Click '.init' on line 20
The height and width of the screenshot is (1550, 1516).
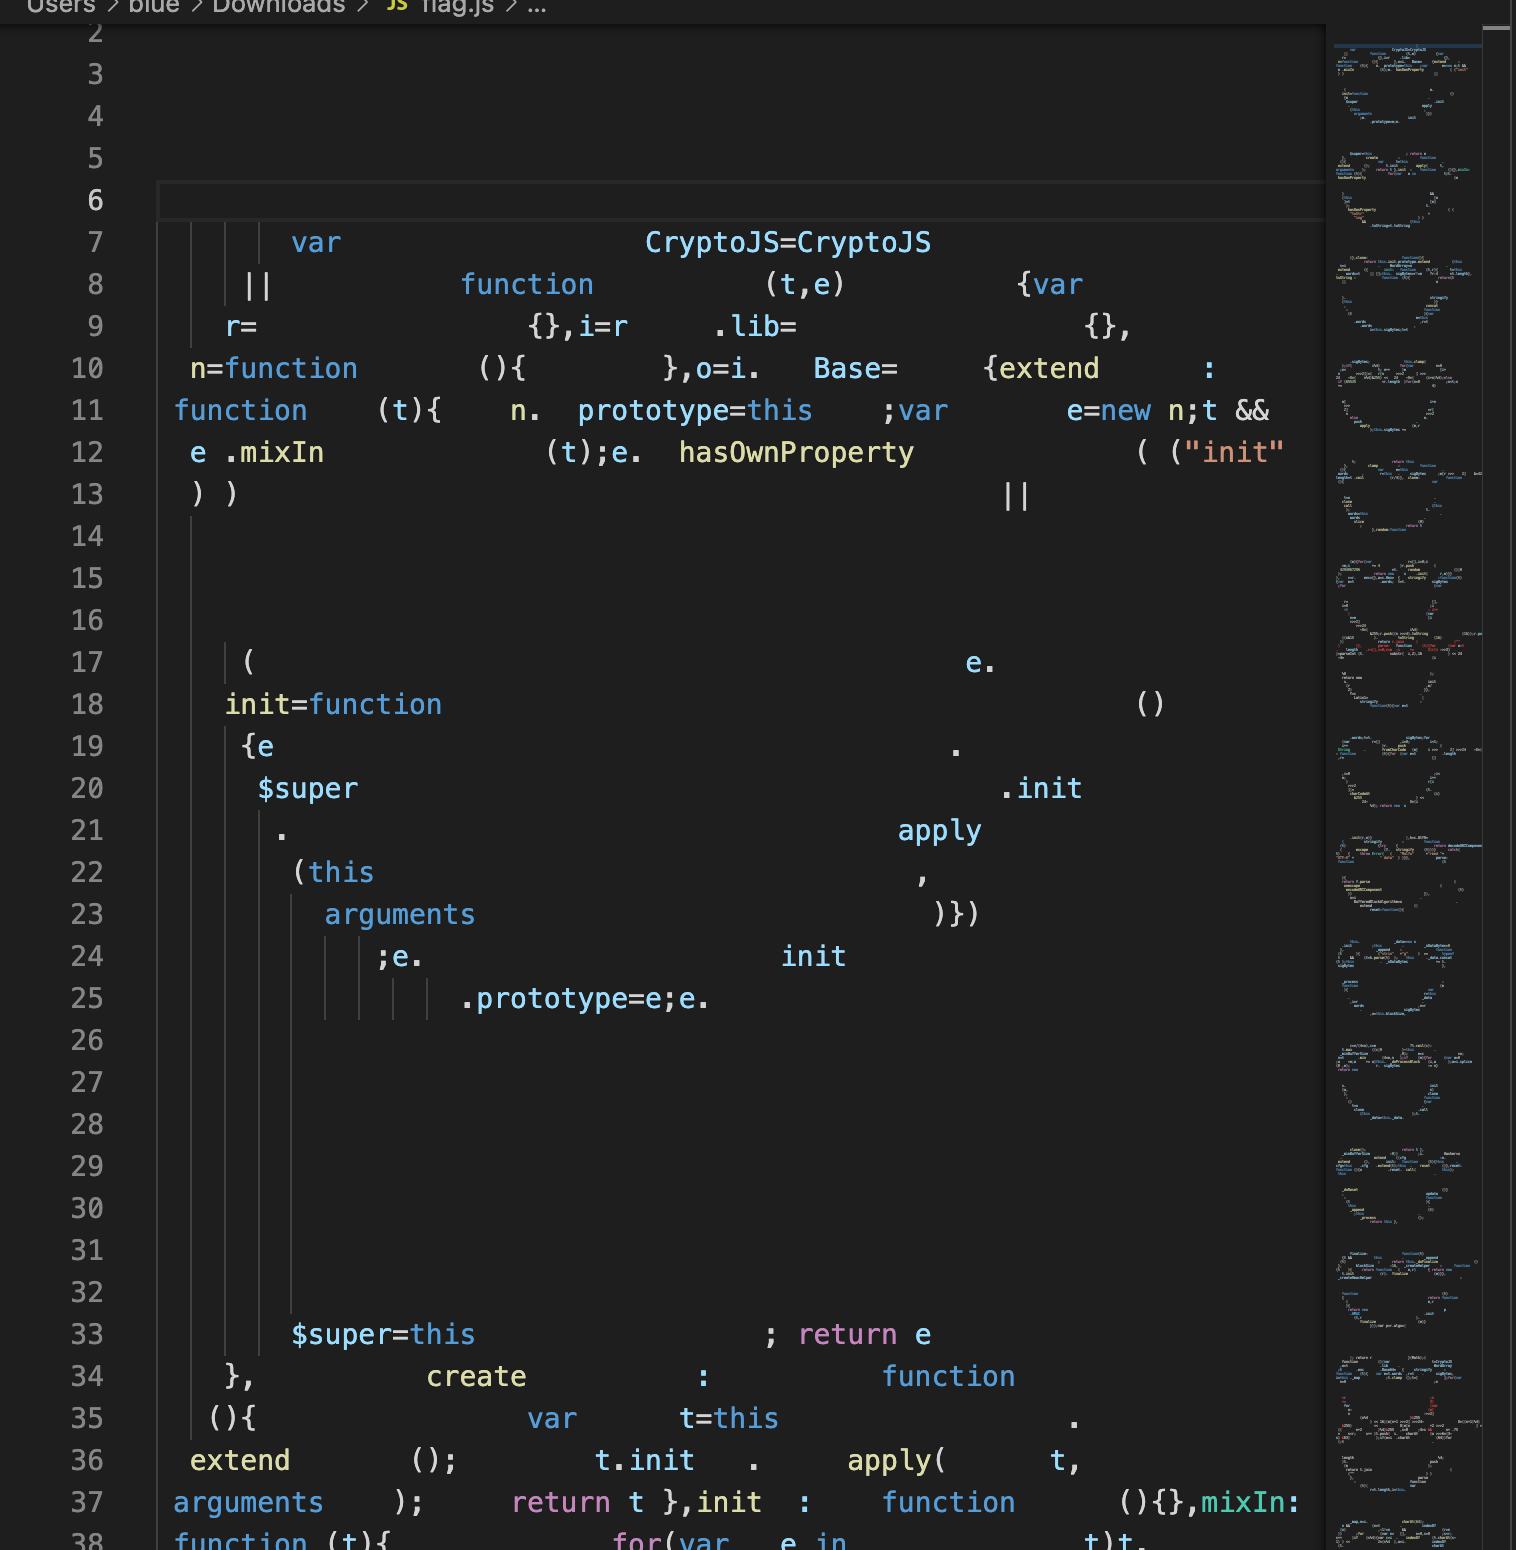pyautogui.click(x=1041, y=789)
